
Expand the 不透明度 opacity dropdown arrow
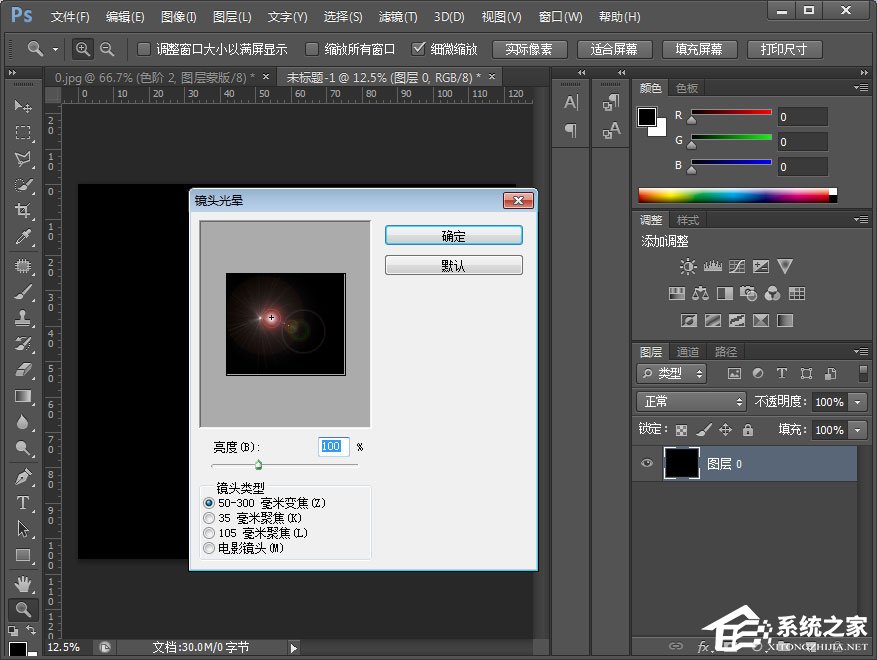pos(858,401)
